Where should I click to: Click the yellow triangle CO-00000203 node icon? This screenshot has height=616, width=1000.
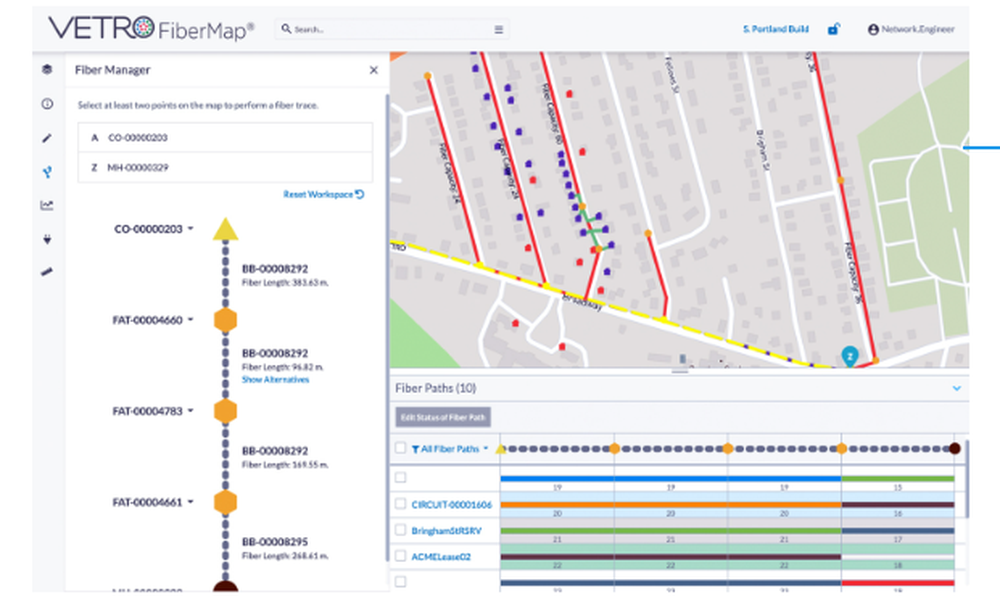[x=225, y=230]
